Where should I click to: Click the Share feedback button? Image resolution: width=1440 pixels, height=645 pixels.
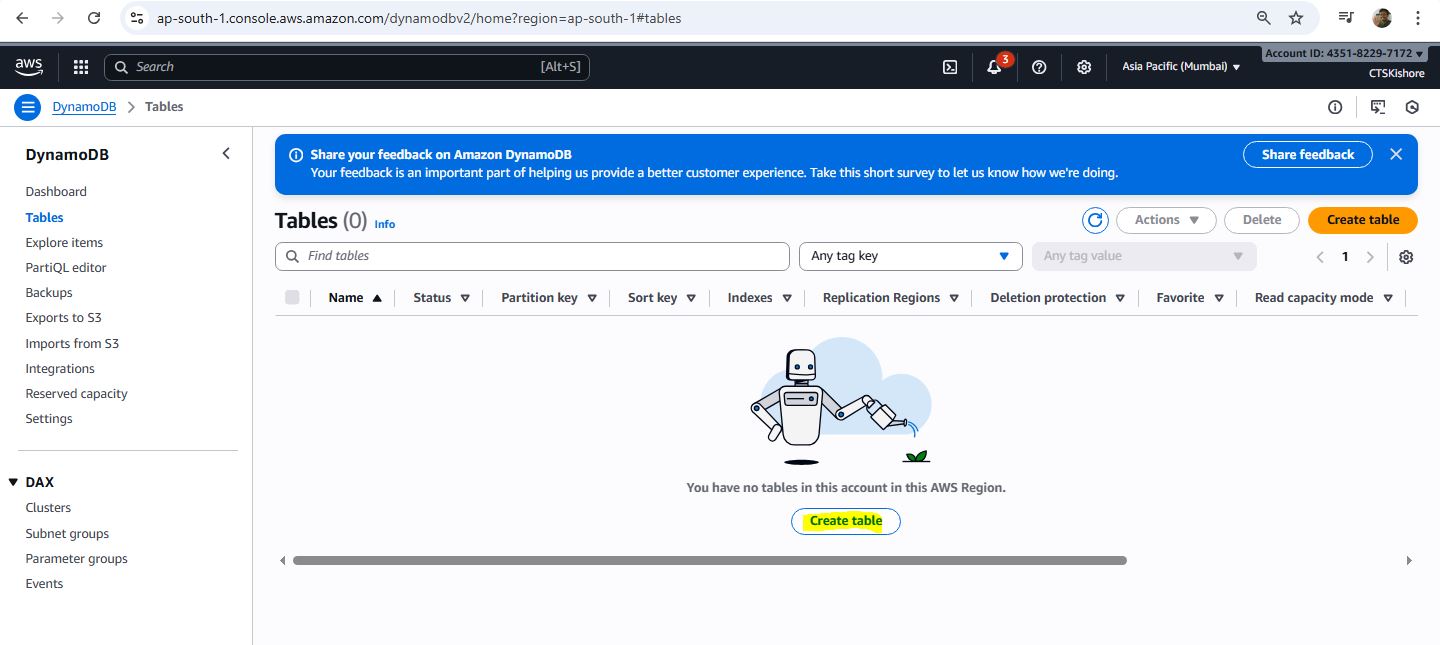[x=1307, y=154]
